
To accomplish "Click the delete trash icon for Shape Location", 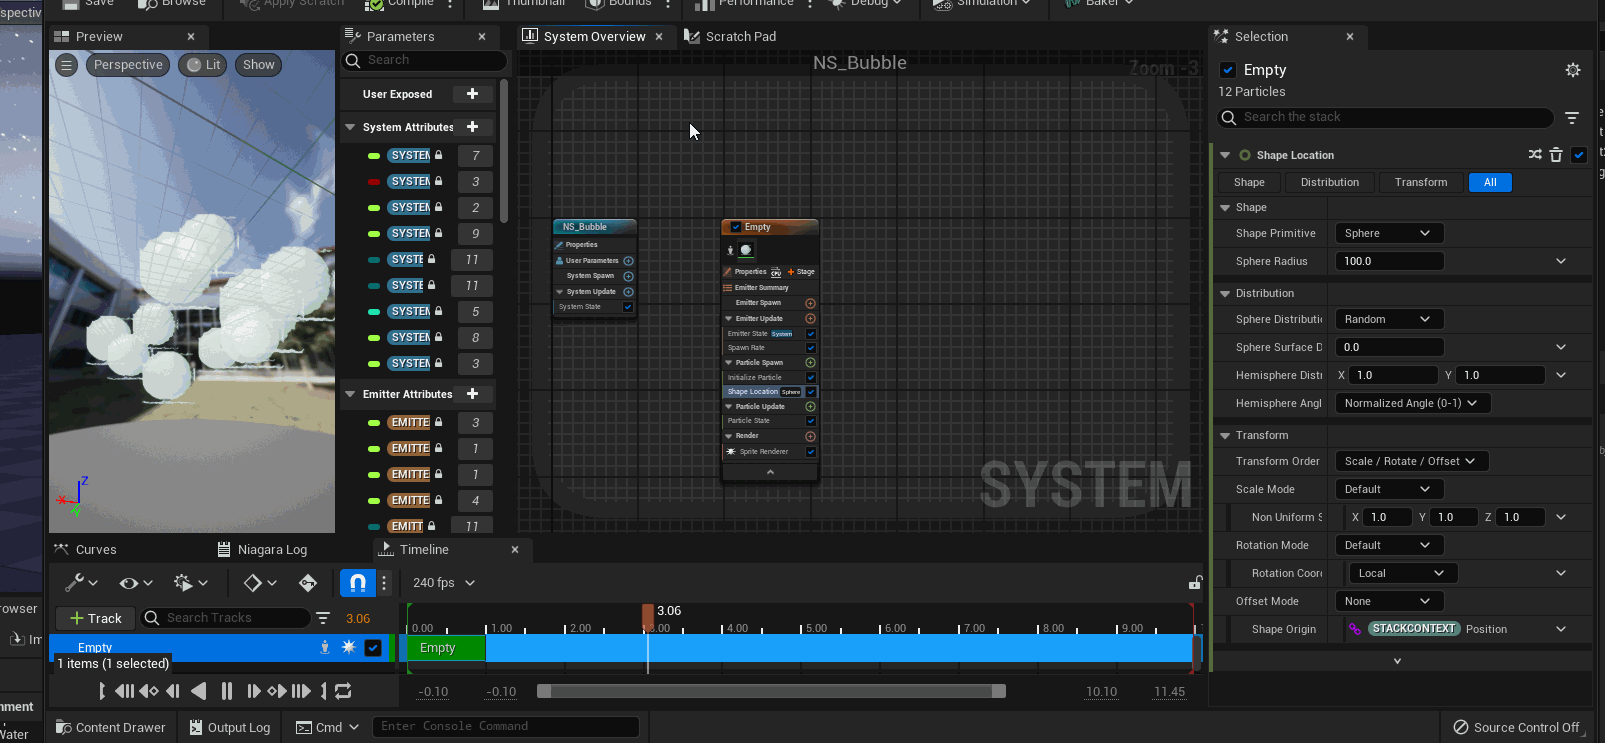I will 1556,155.
